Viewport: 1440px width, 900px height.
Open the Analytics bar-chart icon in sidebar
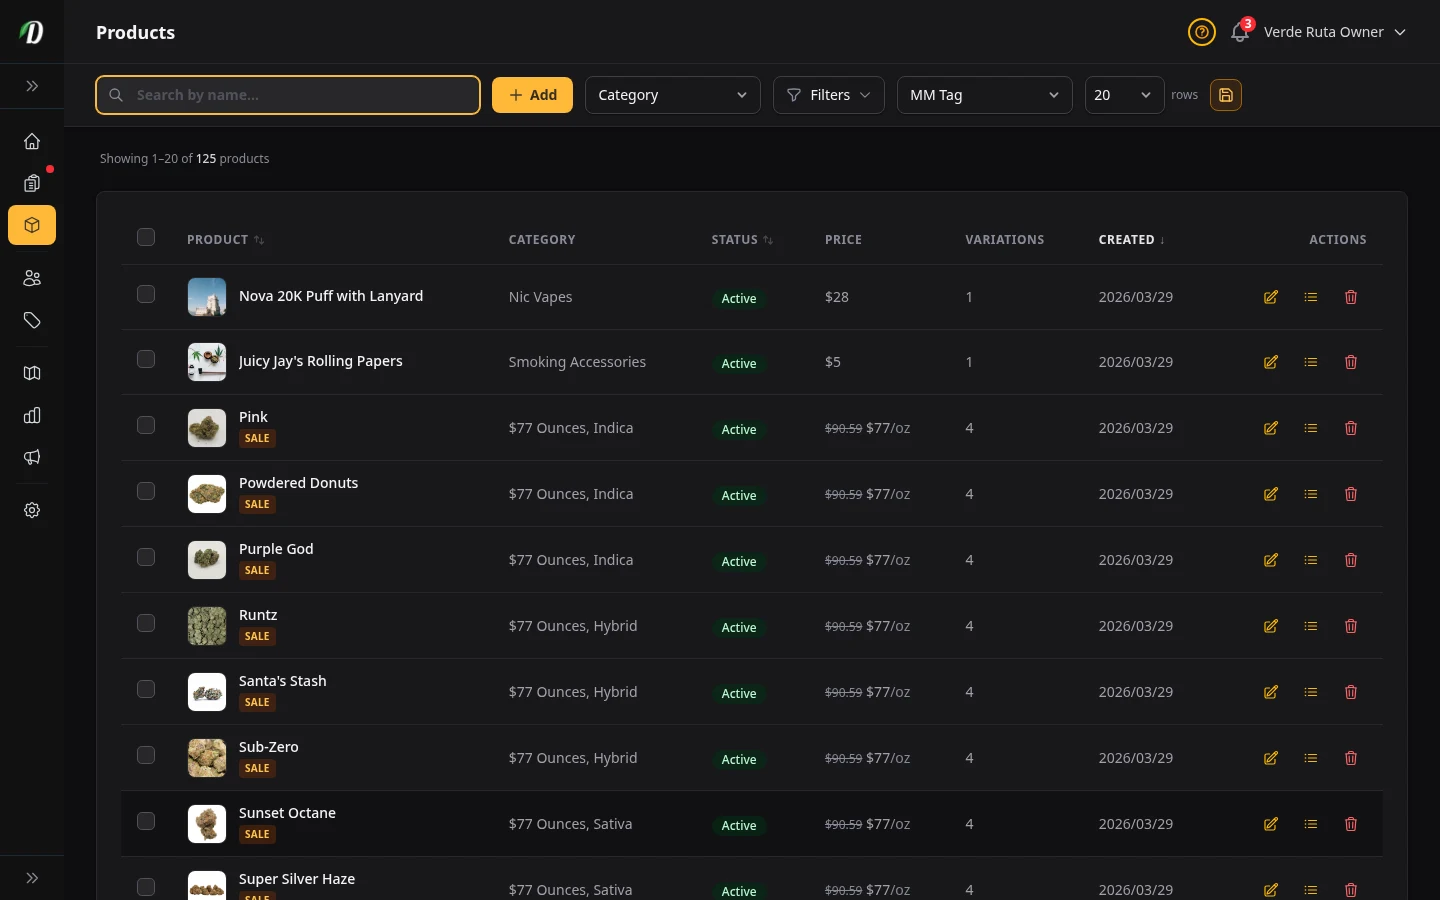click(31, 415)
